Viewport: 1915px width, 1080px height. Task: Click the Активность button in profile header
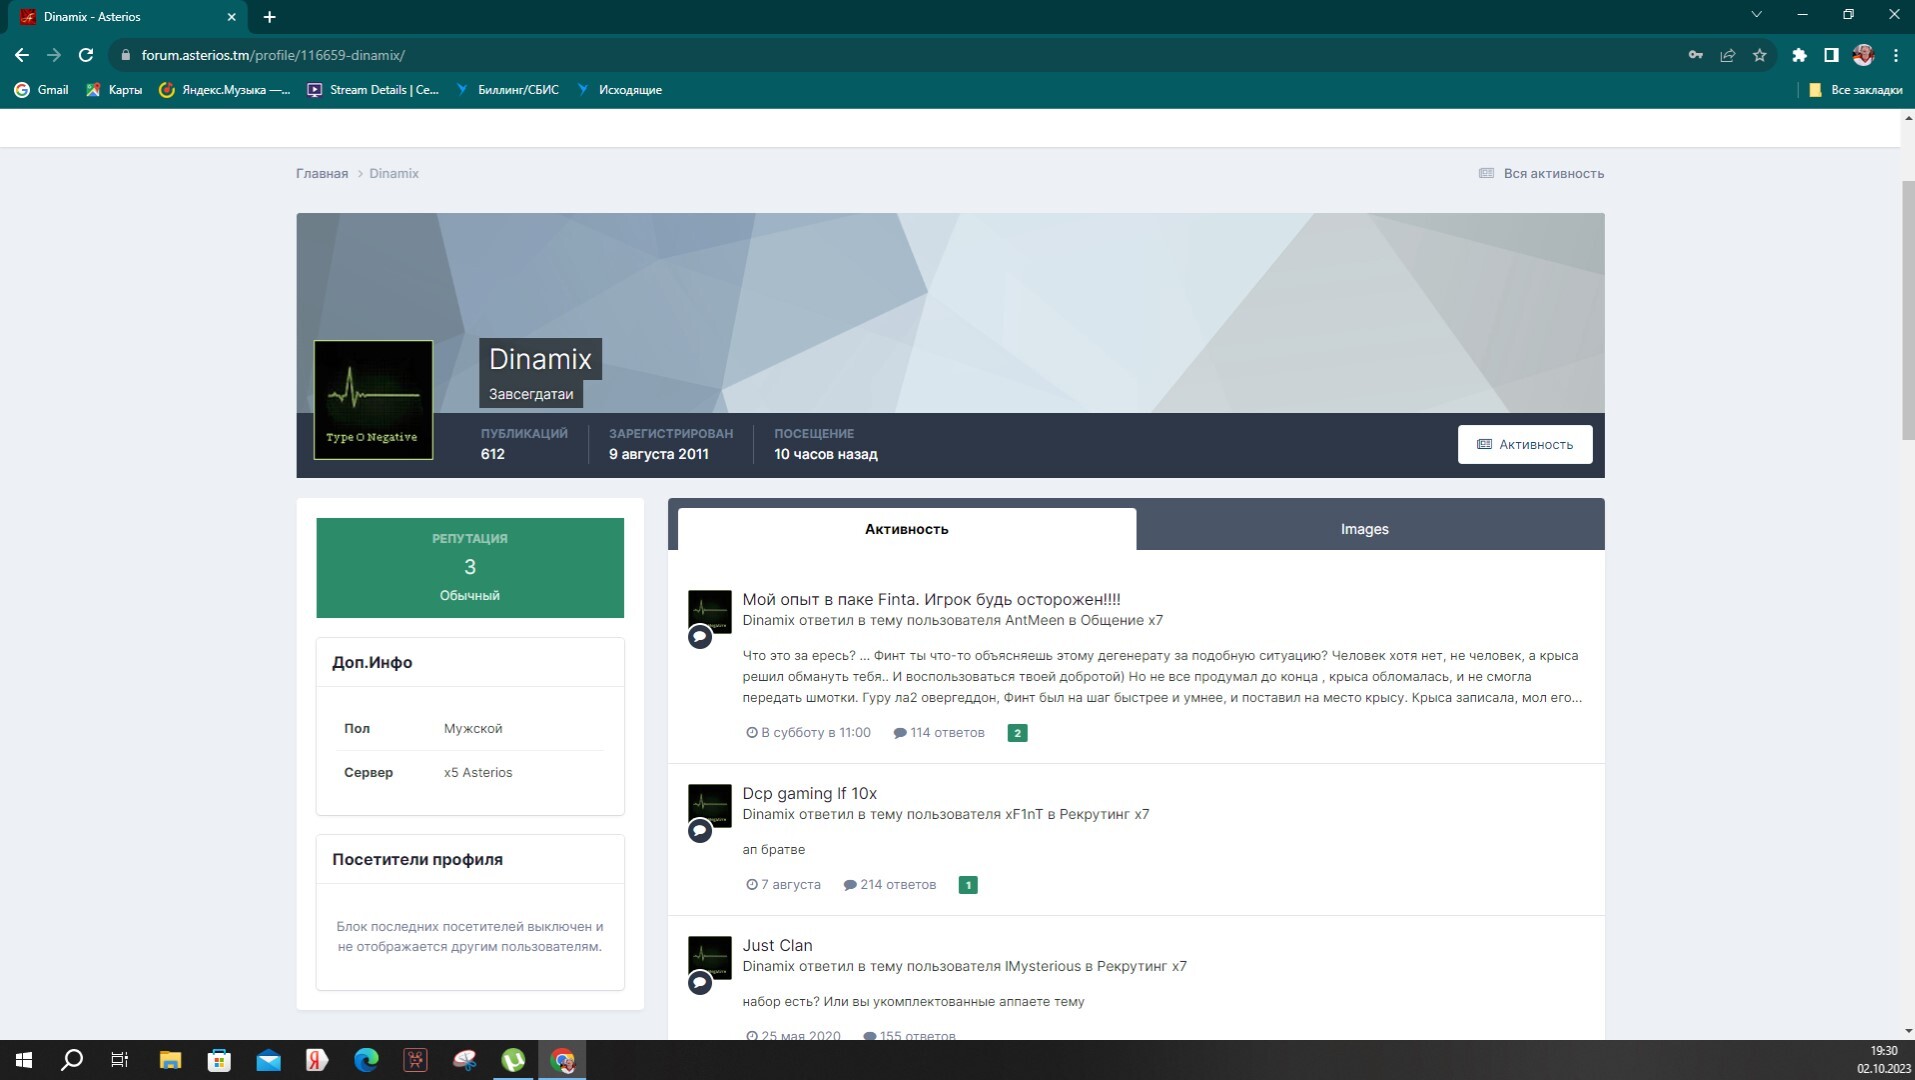pos(1524,444)
